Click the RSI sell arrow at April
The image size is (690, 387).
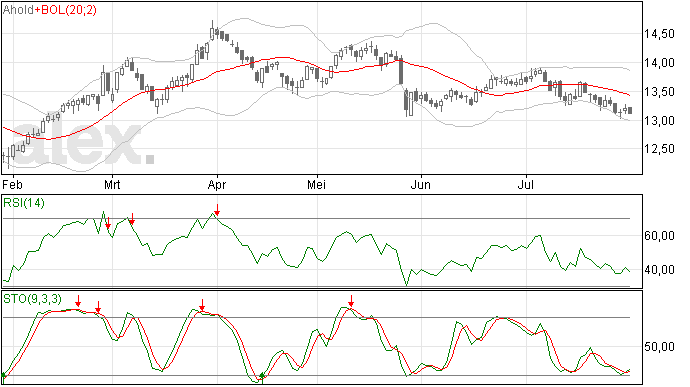point(217,210)
